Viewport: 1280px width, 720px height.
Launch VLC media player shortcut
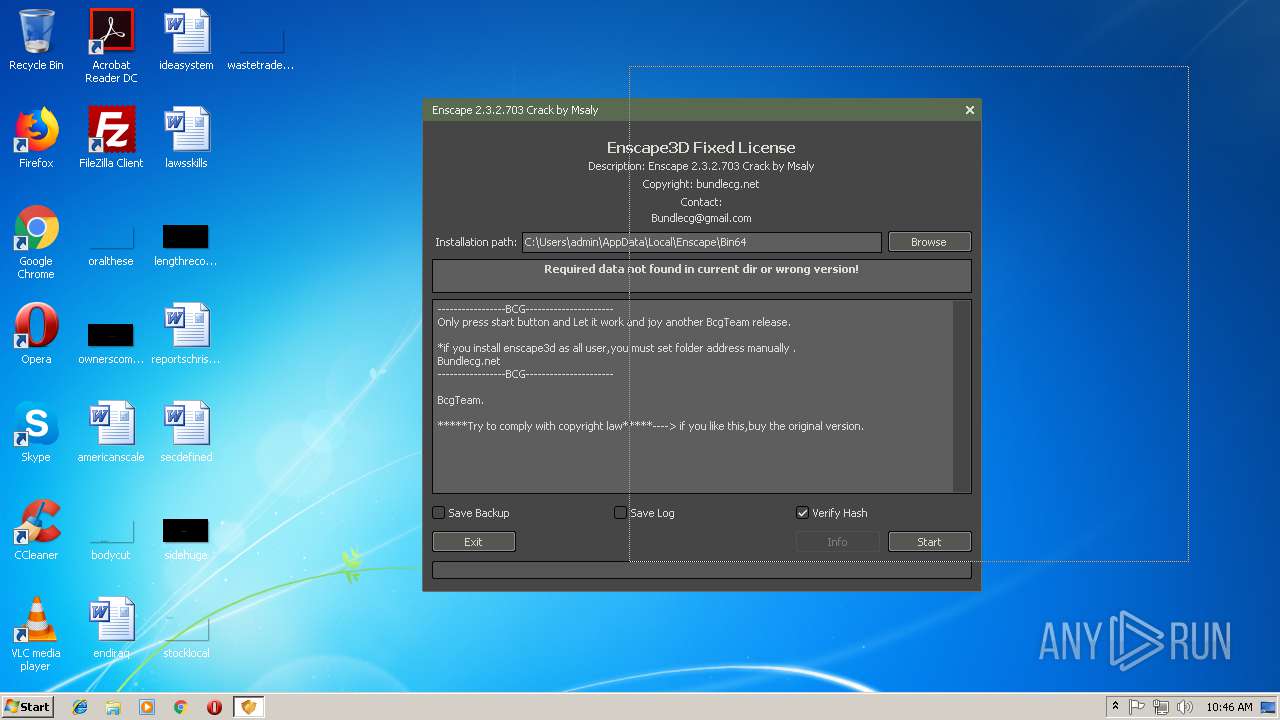click(36, 634)
